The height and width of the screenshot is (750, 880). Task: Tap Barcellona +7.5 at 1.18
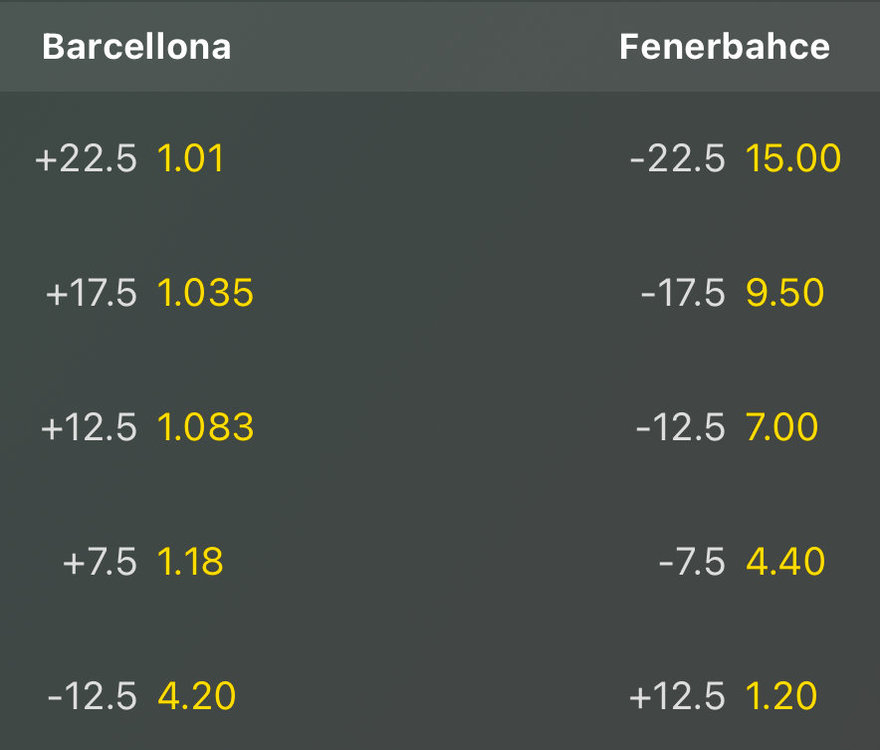143,561
